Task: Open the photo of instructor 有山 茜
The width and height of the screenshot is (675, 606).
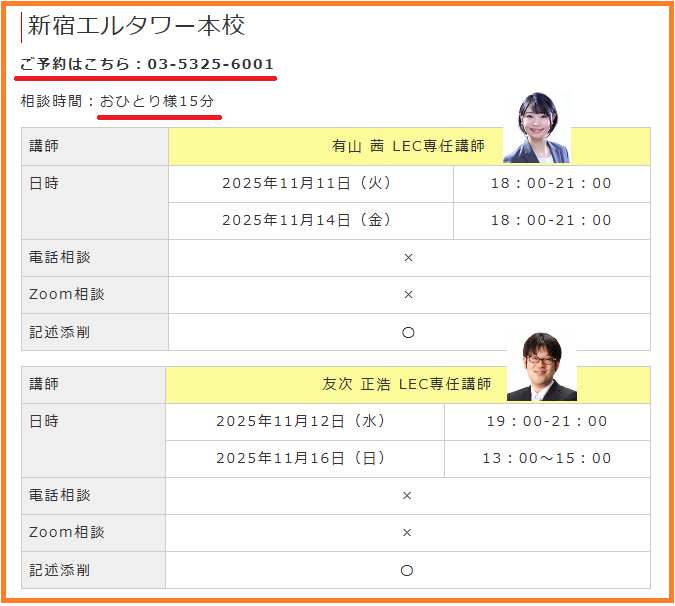Action: [x=537, y=127]
